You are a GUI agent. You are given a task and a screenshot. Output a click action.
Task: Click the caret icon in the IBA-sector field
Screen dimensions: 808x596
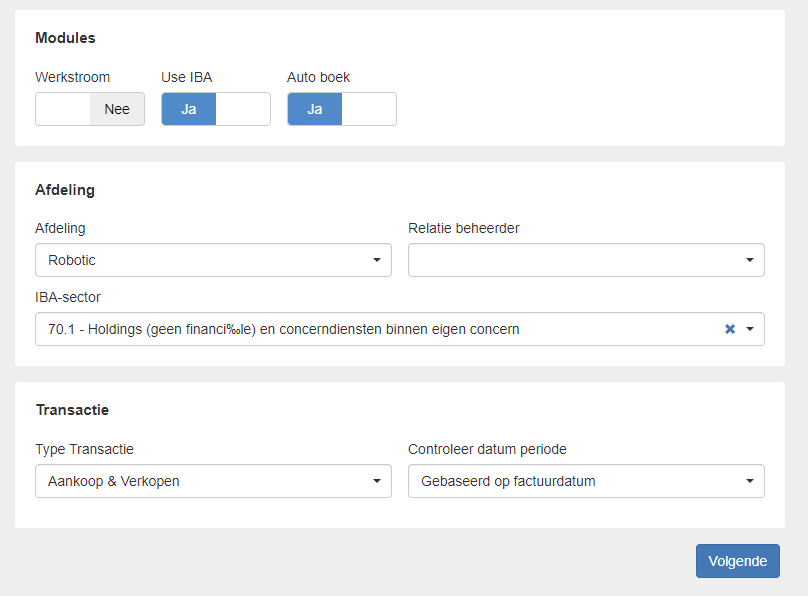pyautogui.click(x=749, y=329)
